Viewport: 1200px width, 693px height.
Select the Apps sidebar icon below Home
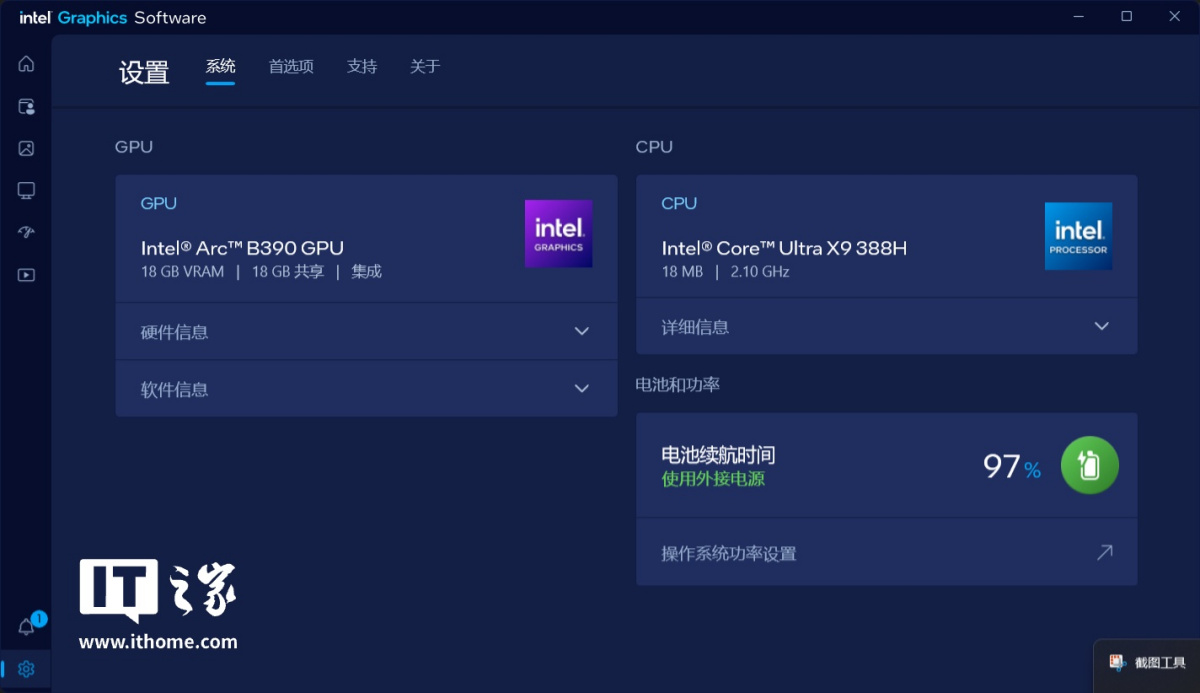point(26,106)
